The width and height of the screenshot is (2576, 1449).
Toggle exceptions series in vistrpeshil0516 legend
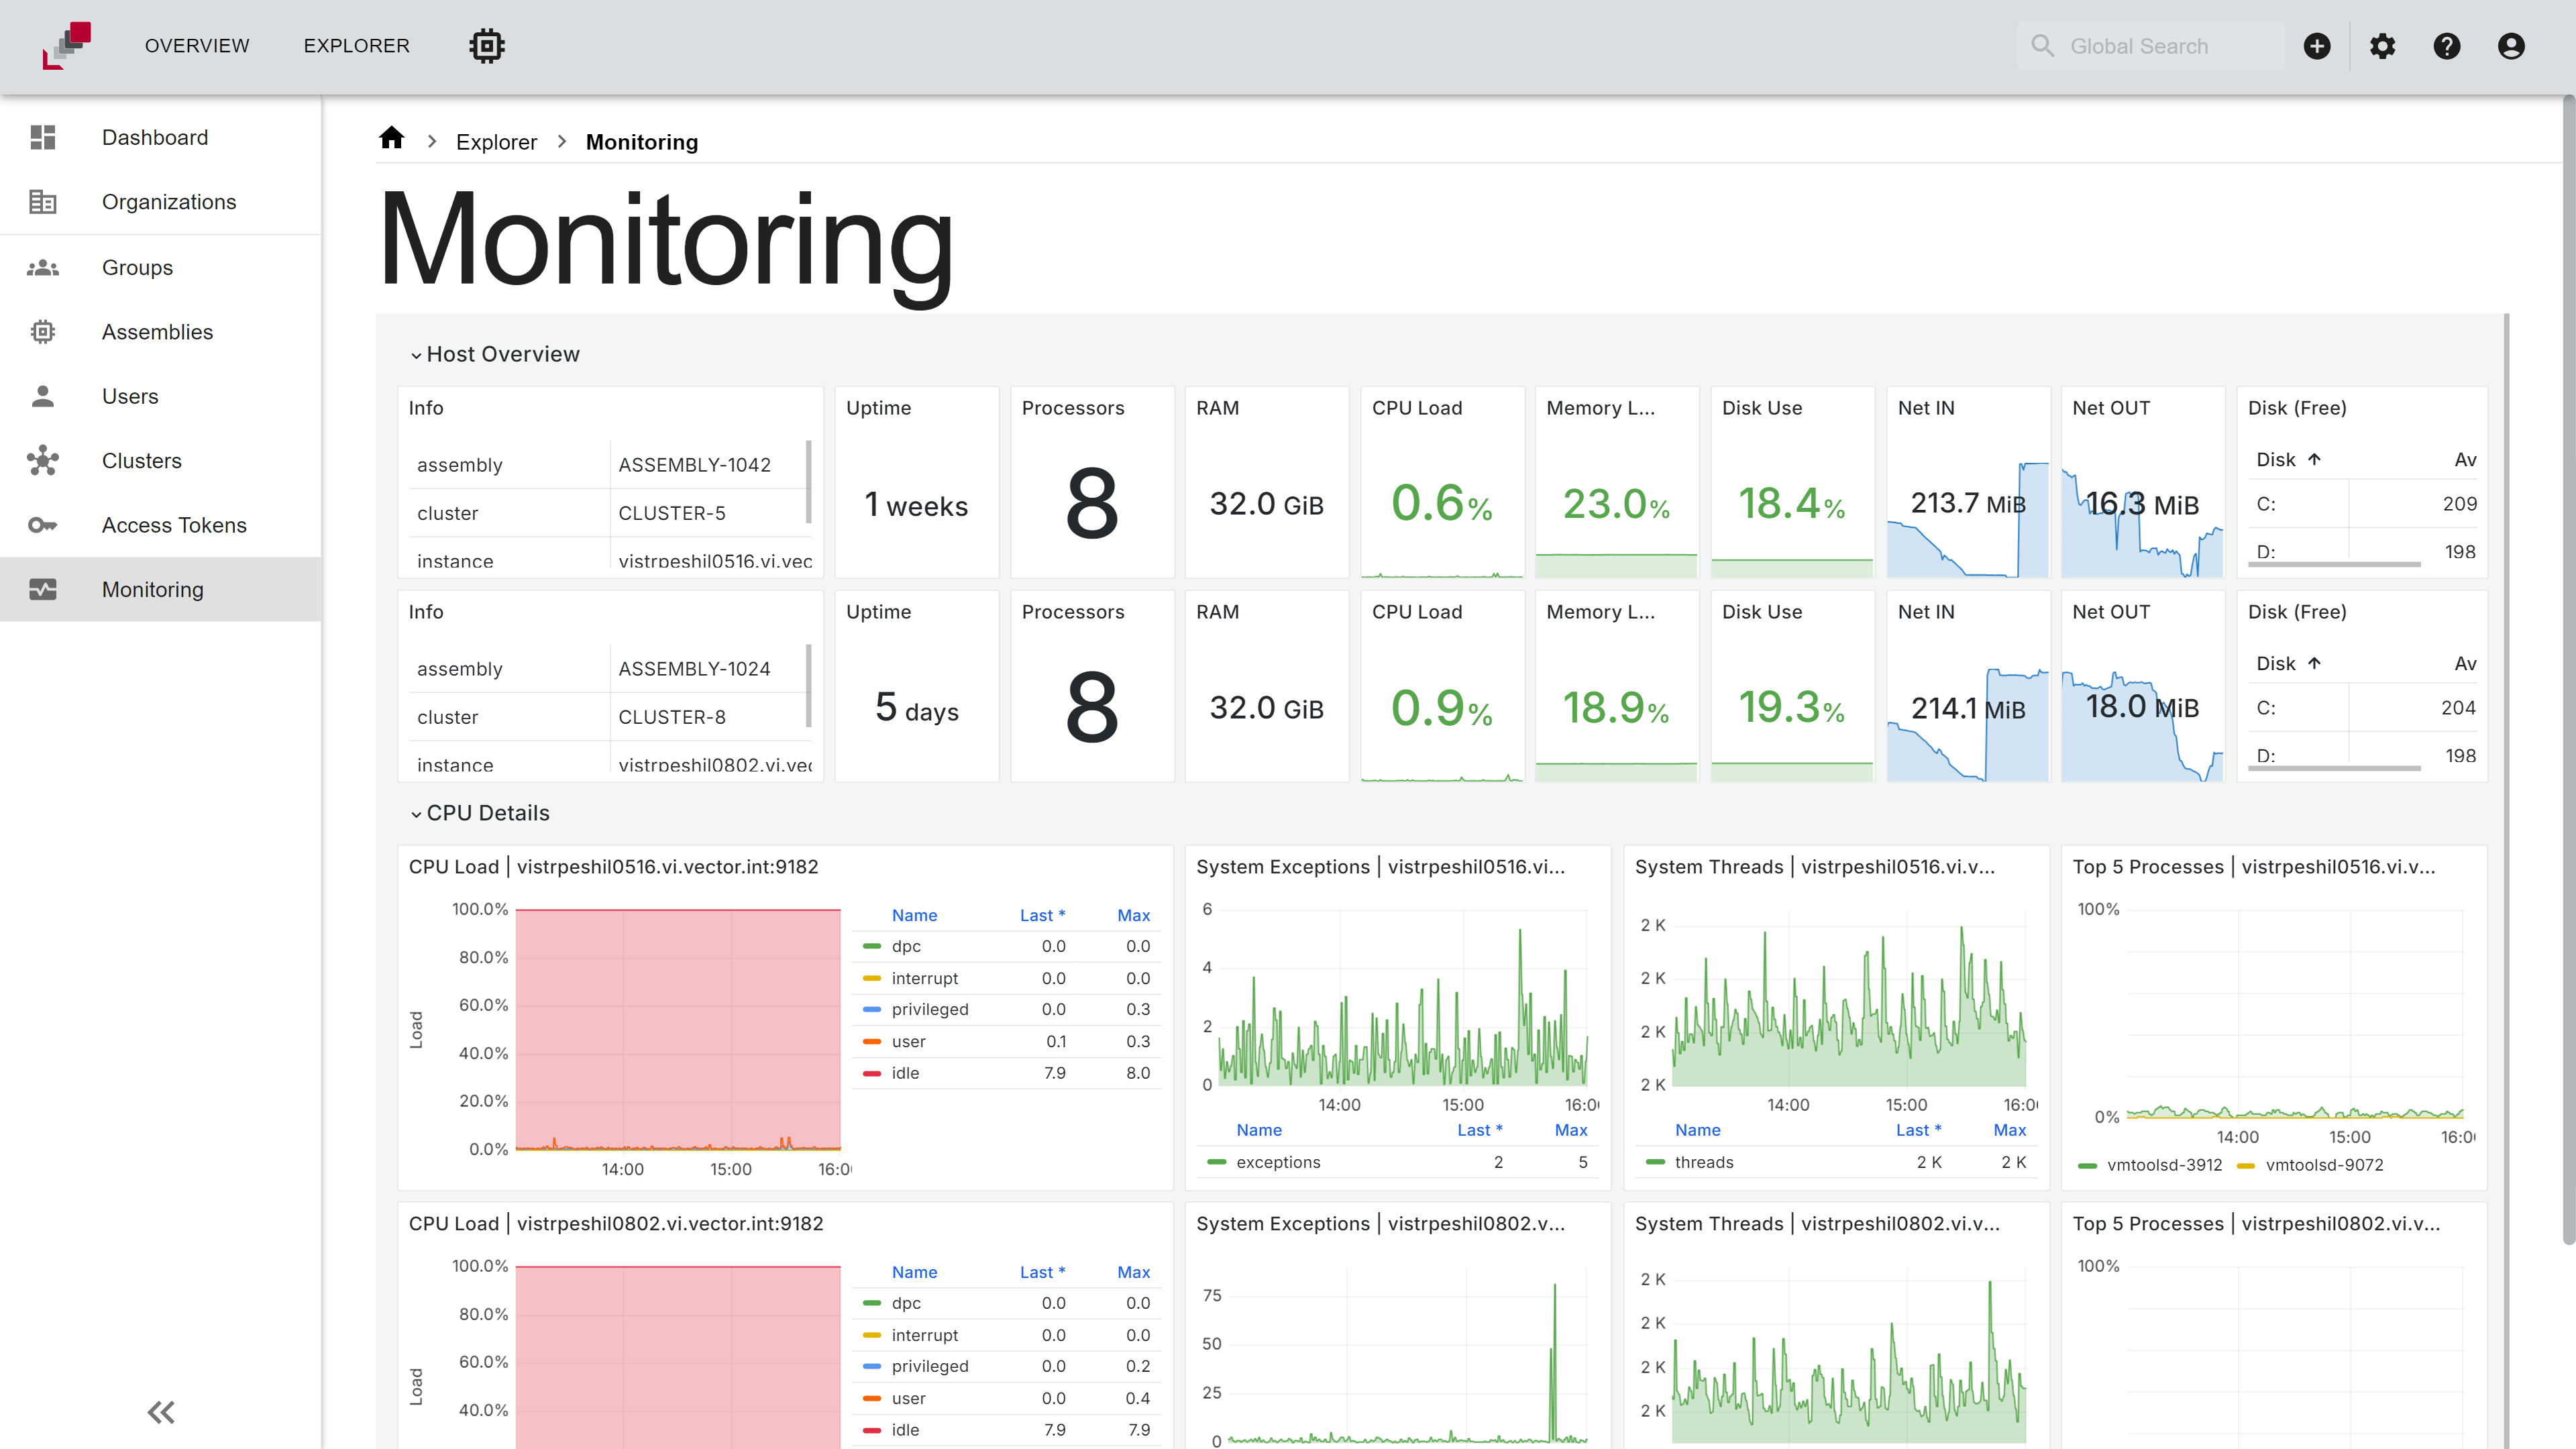1278,1162
